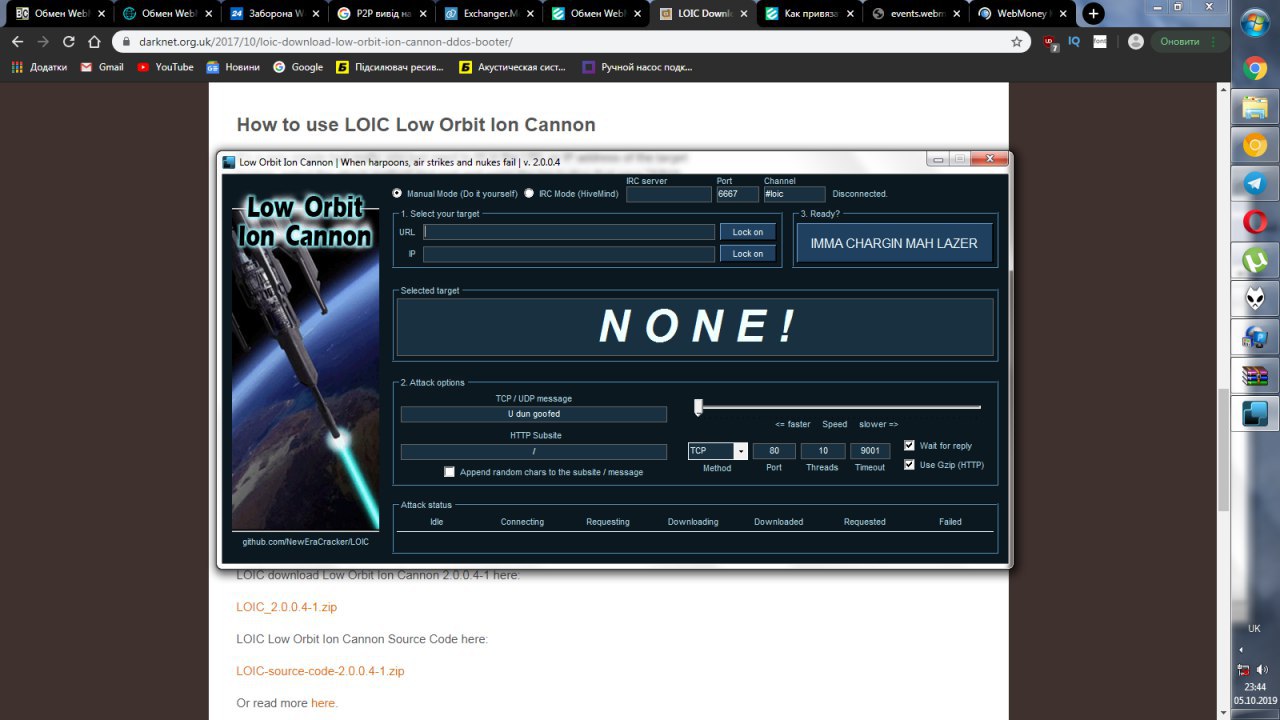This screenshot has height=720, width=1280.
Task: Click the URL target input field
Action: point(569,232)
